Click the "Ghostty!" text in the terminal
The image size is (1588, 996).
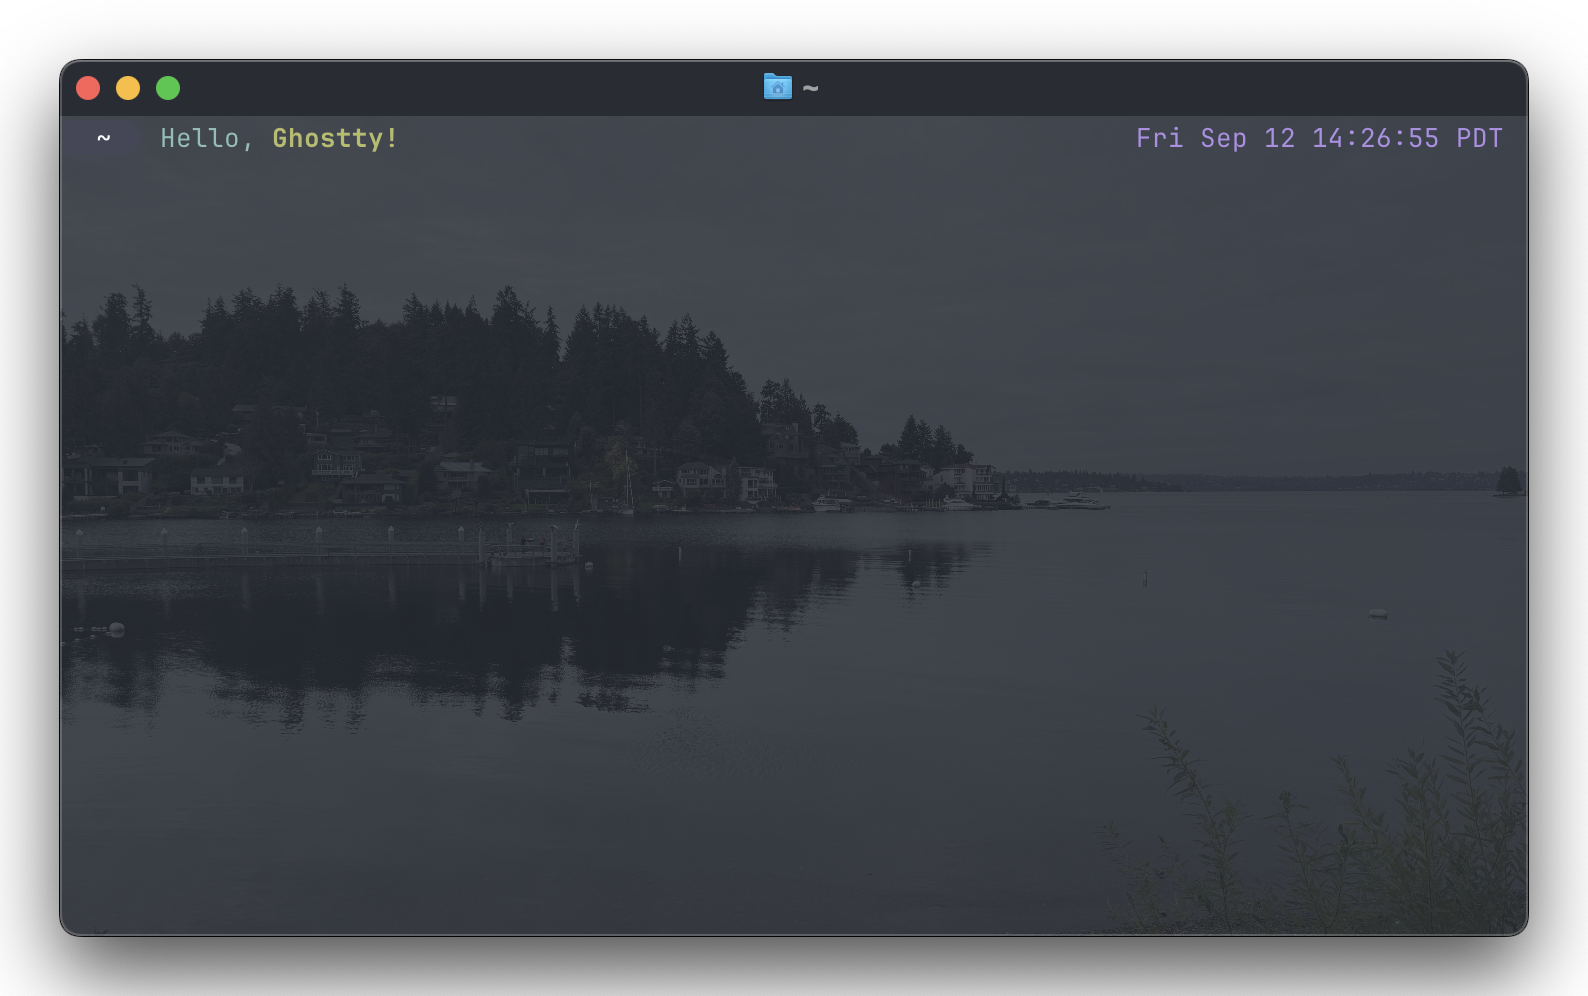[335, 138]
